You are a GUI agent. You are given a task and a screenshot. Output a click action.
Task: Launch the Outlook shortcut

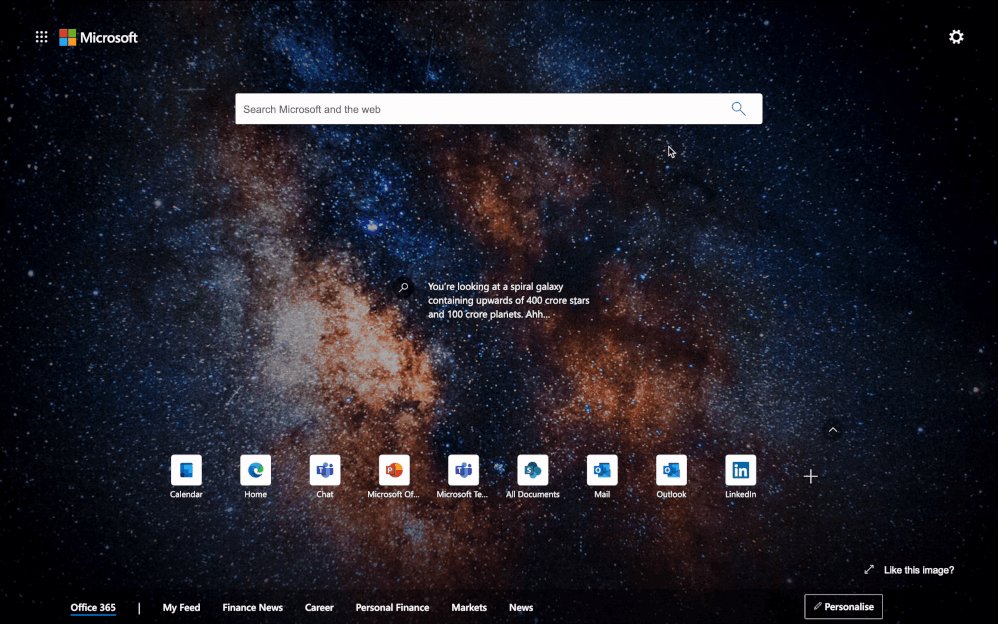[670, 470]
